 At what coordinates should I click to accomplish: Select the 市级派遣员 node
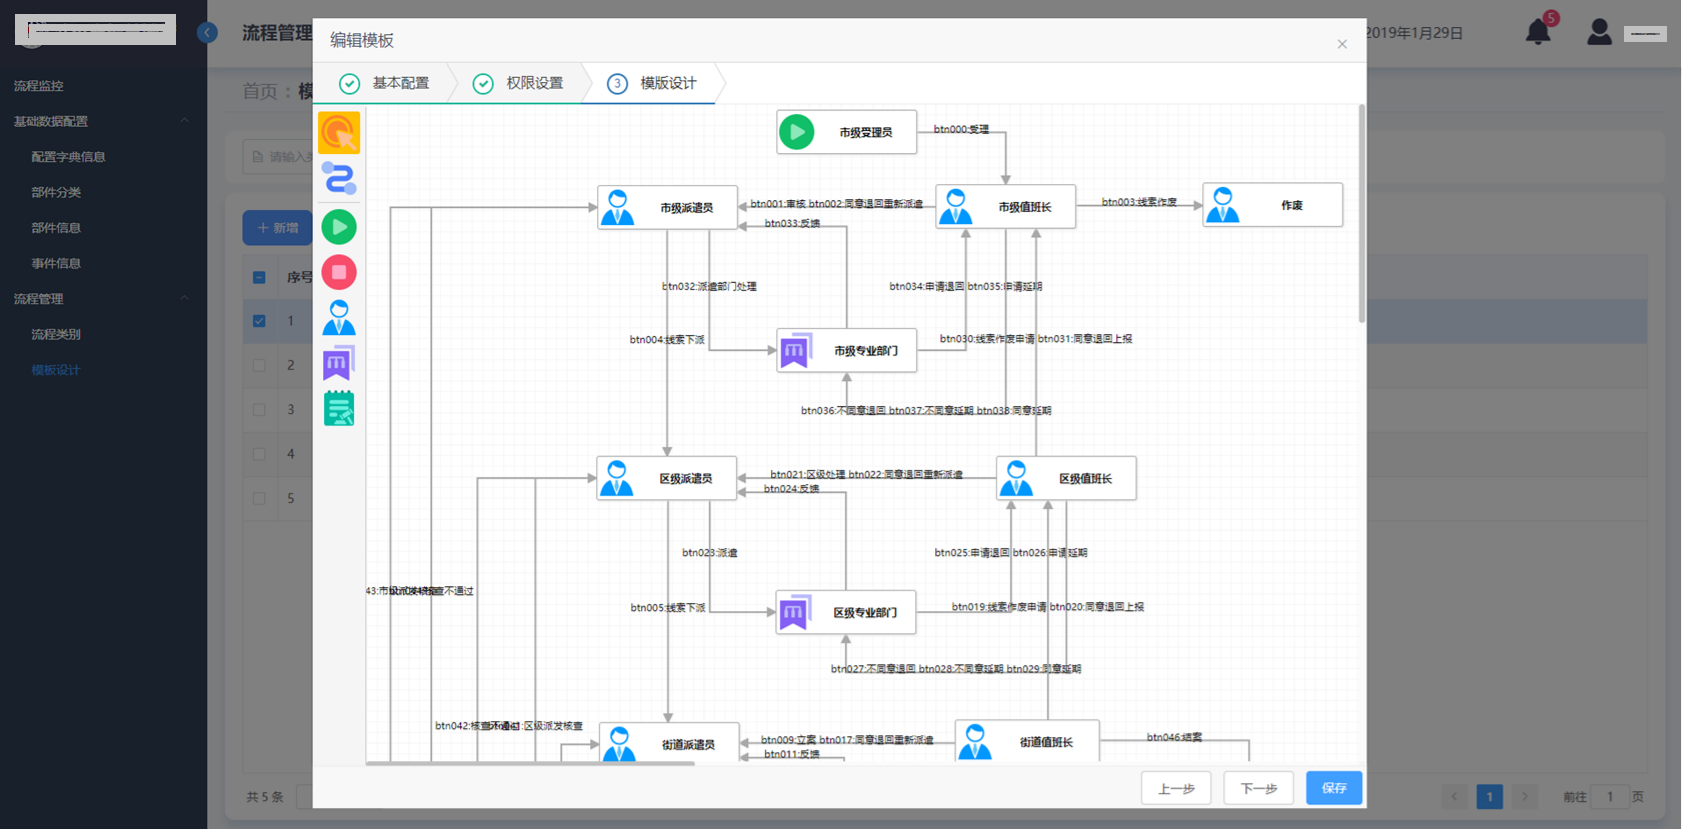click(667, 208)
